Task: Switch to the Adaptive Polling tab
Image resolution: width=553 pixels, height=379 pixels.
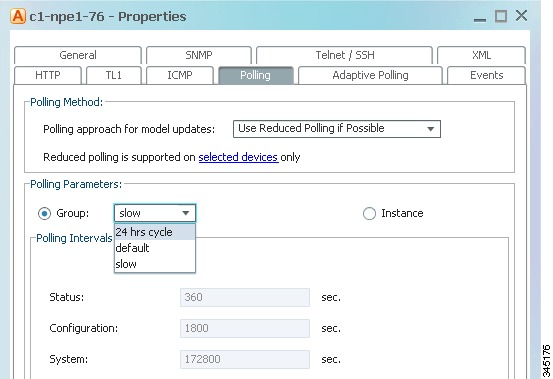Action: pos(370,75)
